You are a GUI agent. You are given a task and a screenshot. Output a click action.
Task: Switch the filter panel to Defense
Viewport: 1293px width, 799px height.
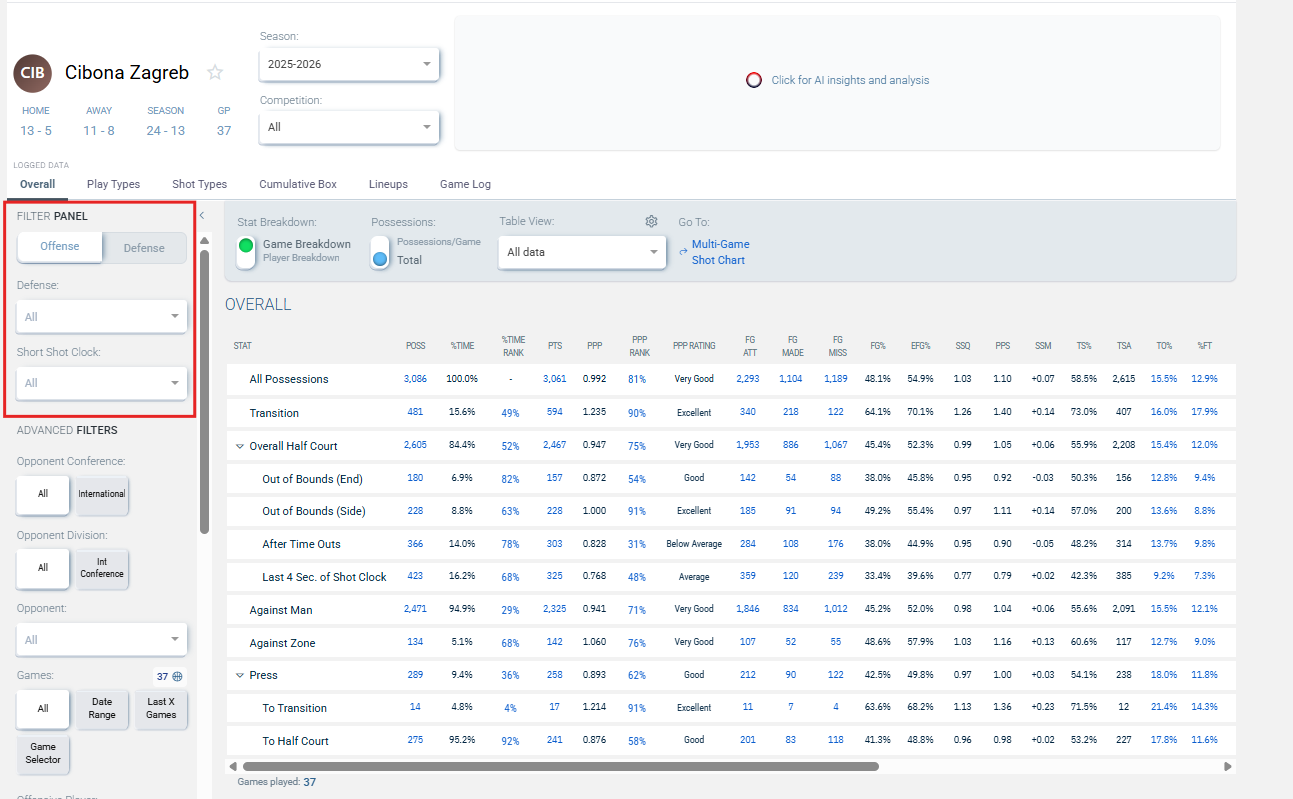(x=144, y=248)
